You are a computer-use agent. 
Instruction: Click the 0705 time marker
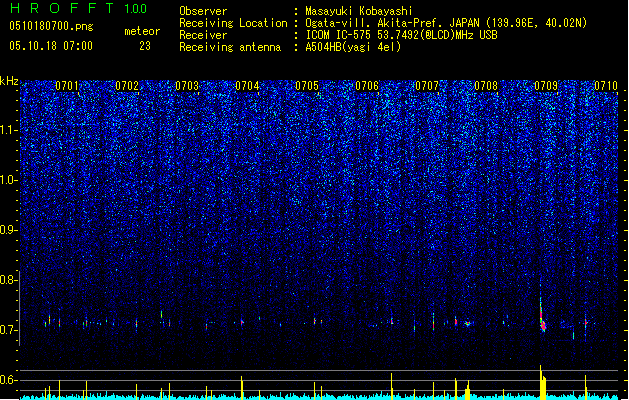[307, 86]
